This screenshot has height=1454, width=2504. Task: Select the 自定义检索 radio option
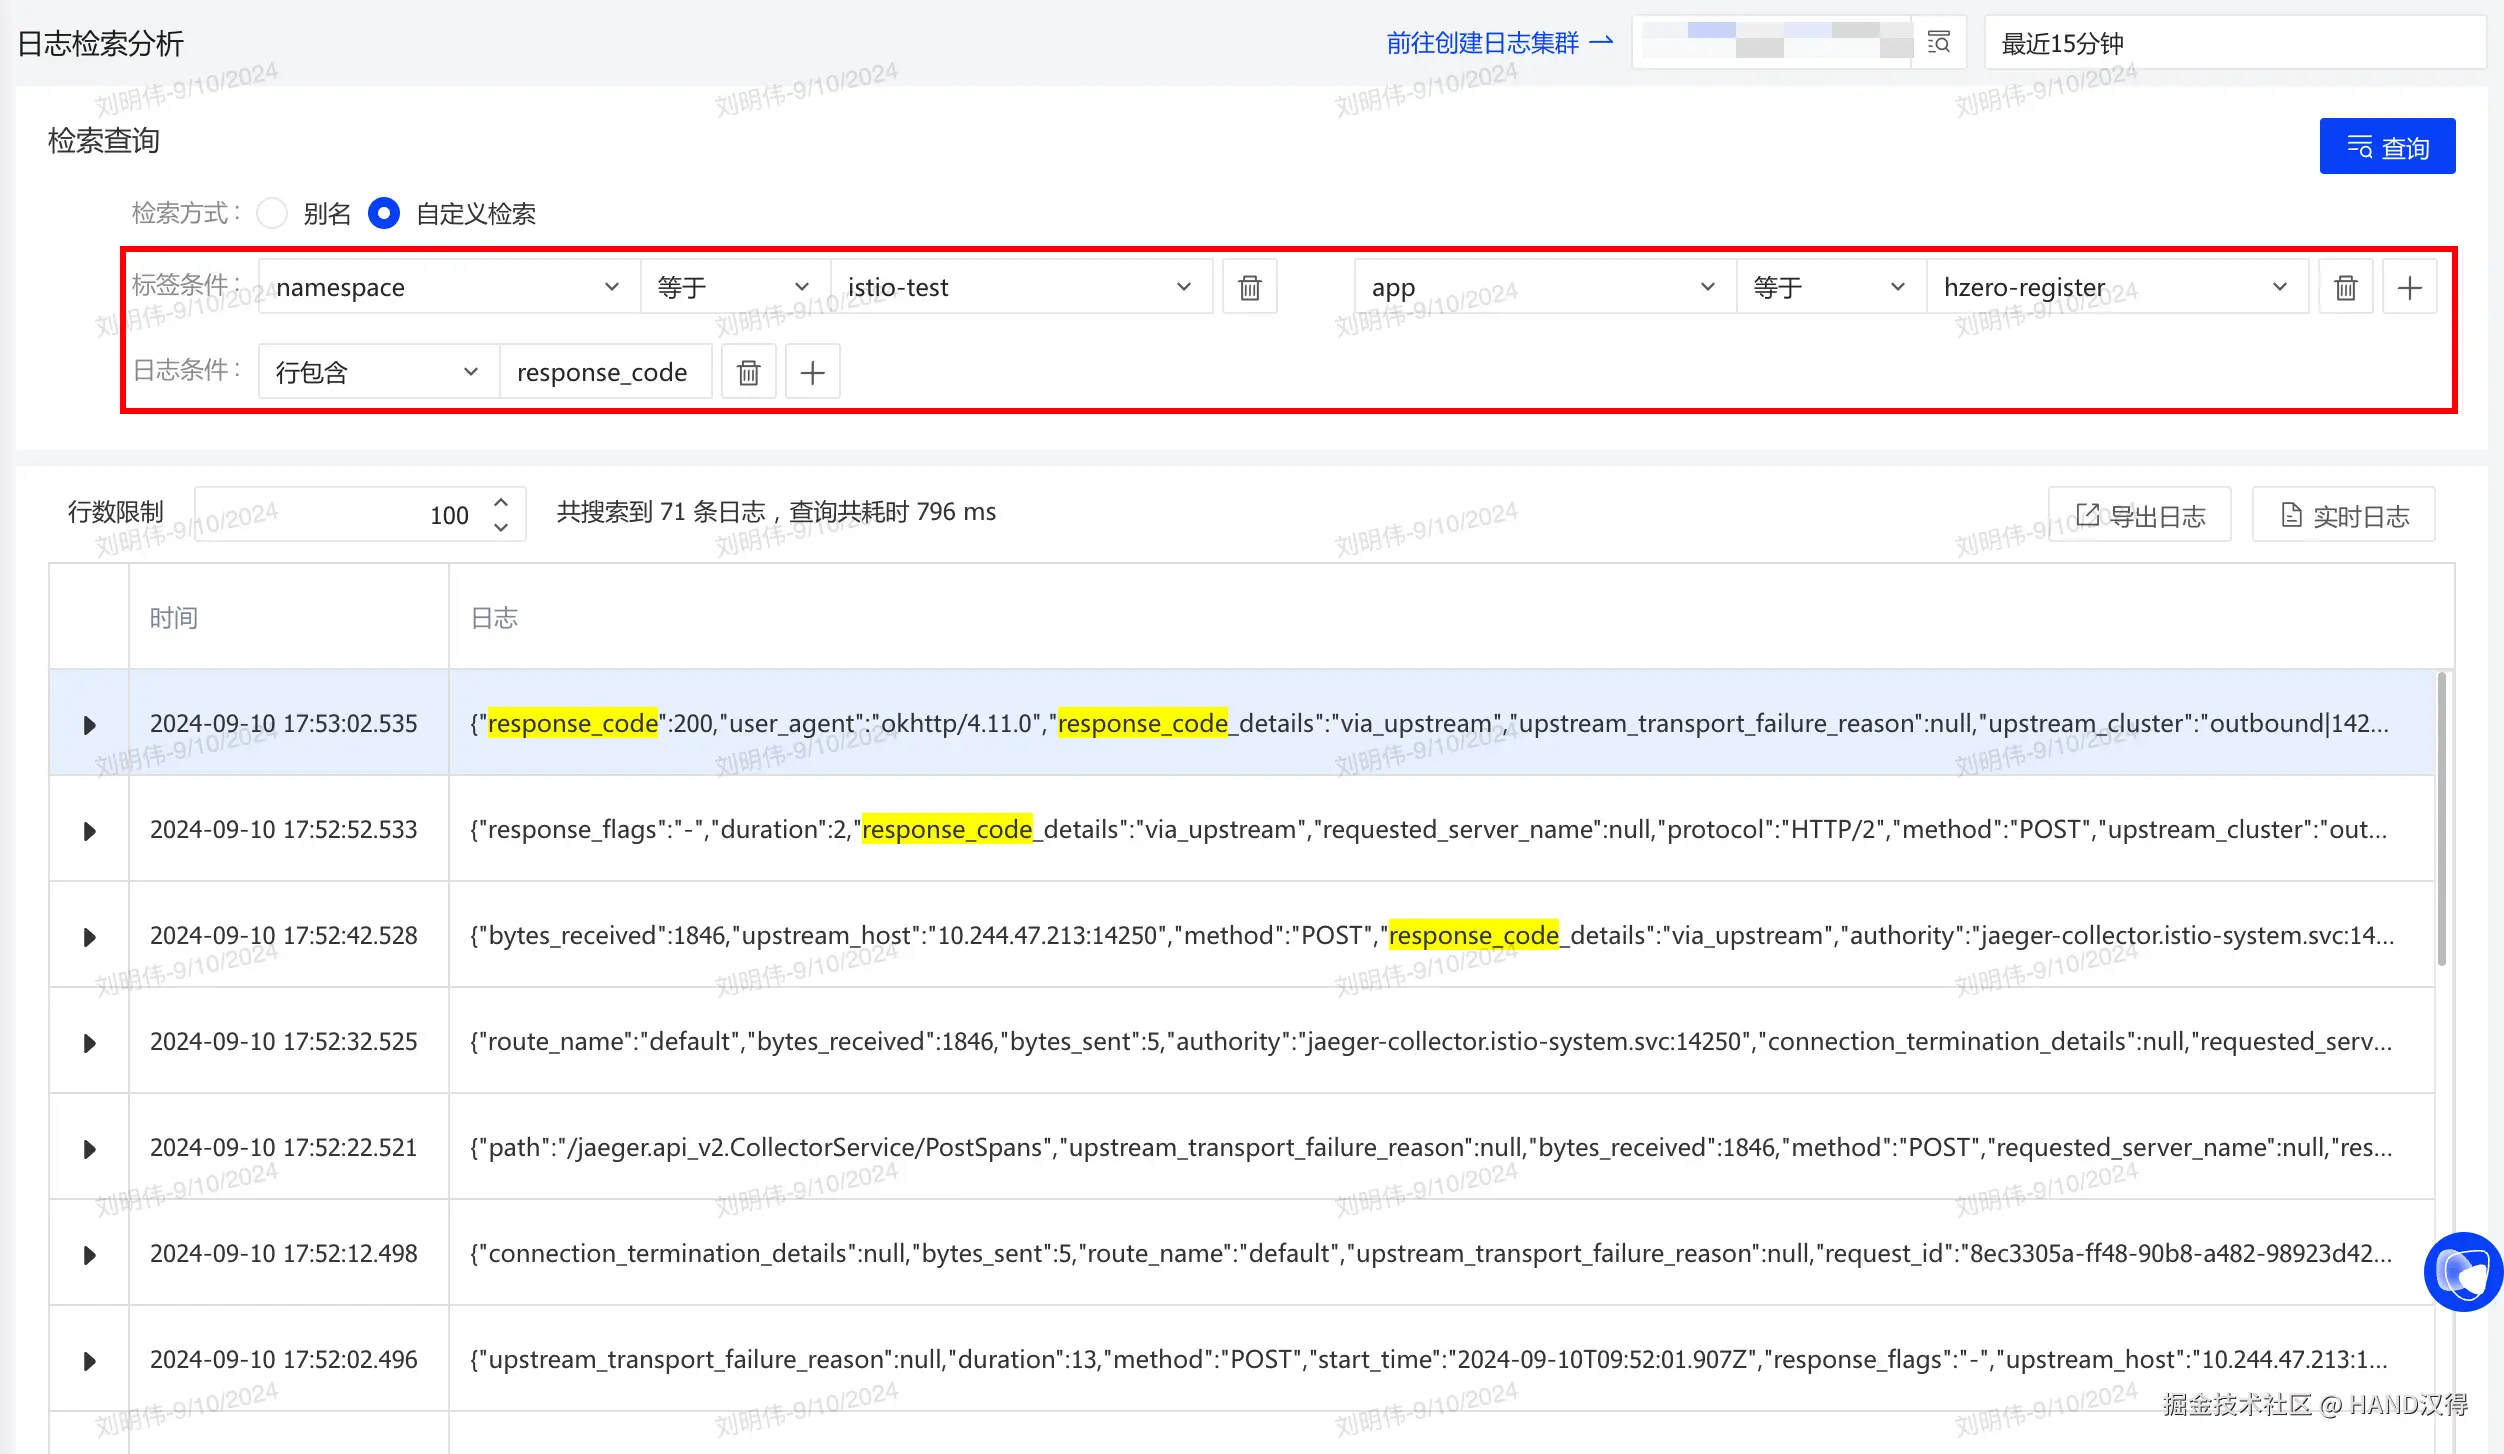[x=384, y=213]
